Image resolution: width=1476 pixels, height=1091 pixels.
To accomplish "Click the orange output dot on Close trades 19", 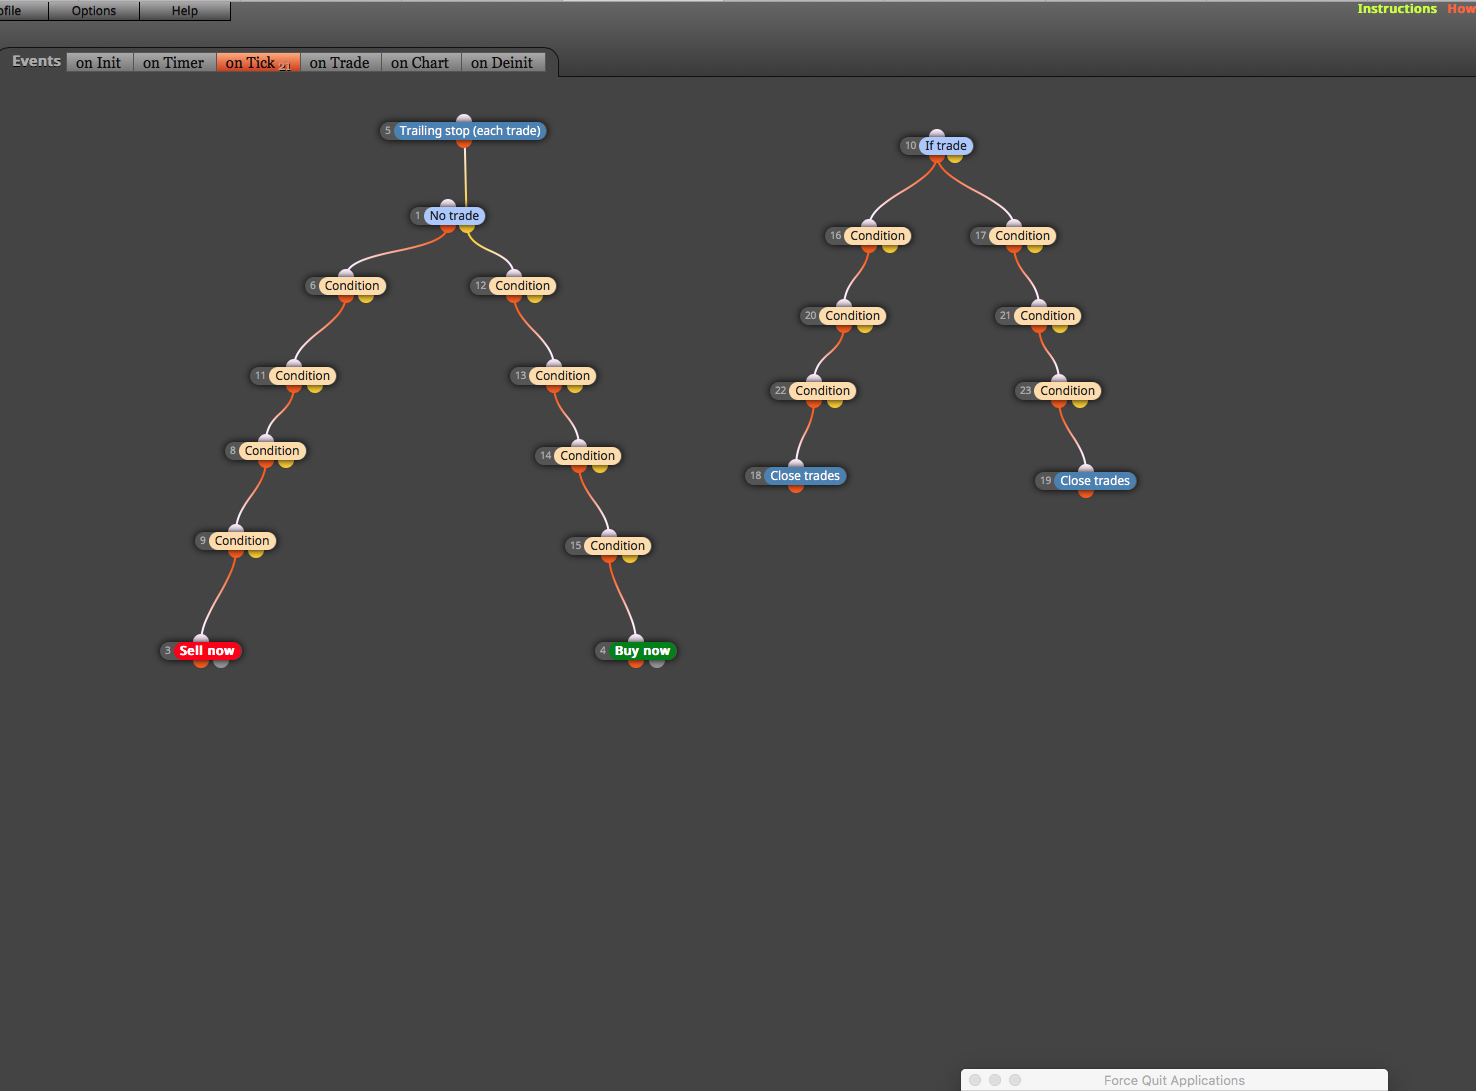I will click(x=1086, y=493).
